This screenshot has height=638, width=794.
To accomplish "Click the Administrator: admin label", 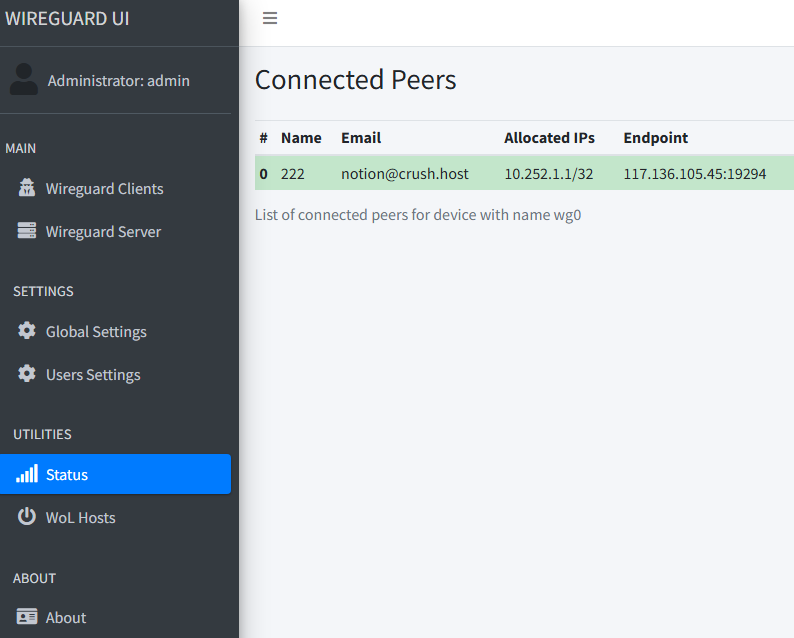I will (118, 81).
